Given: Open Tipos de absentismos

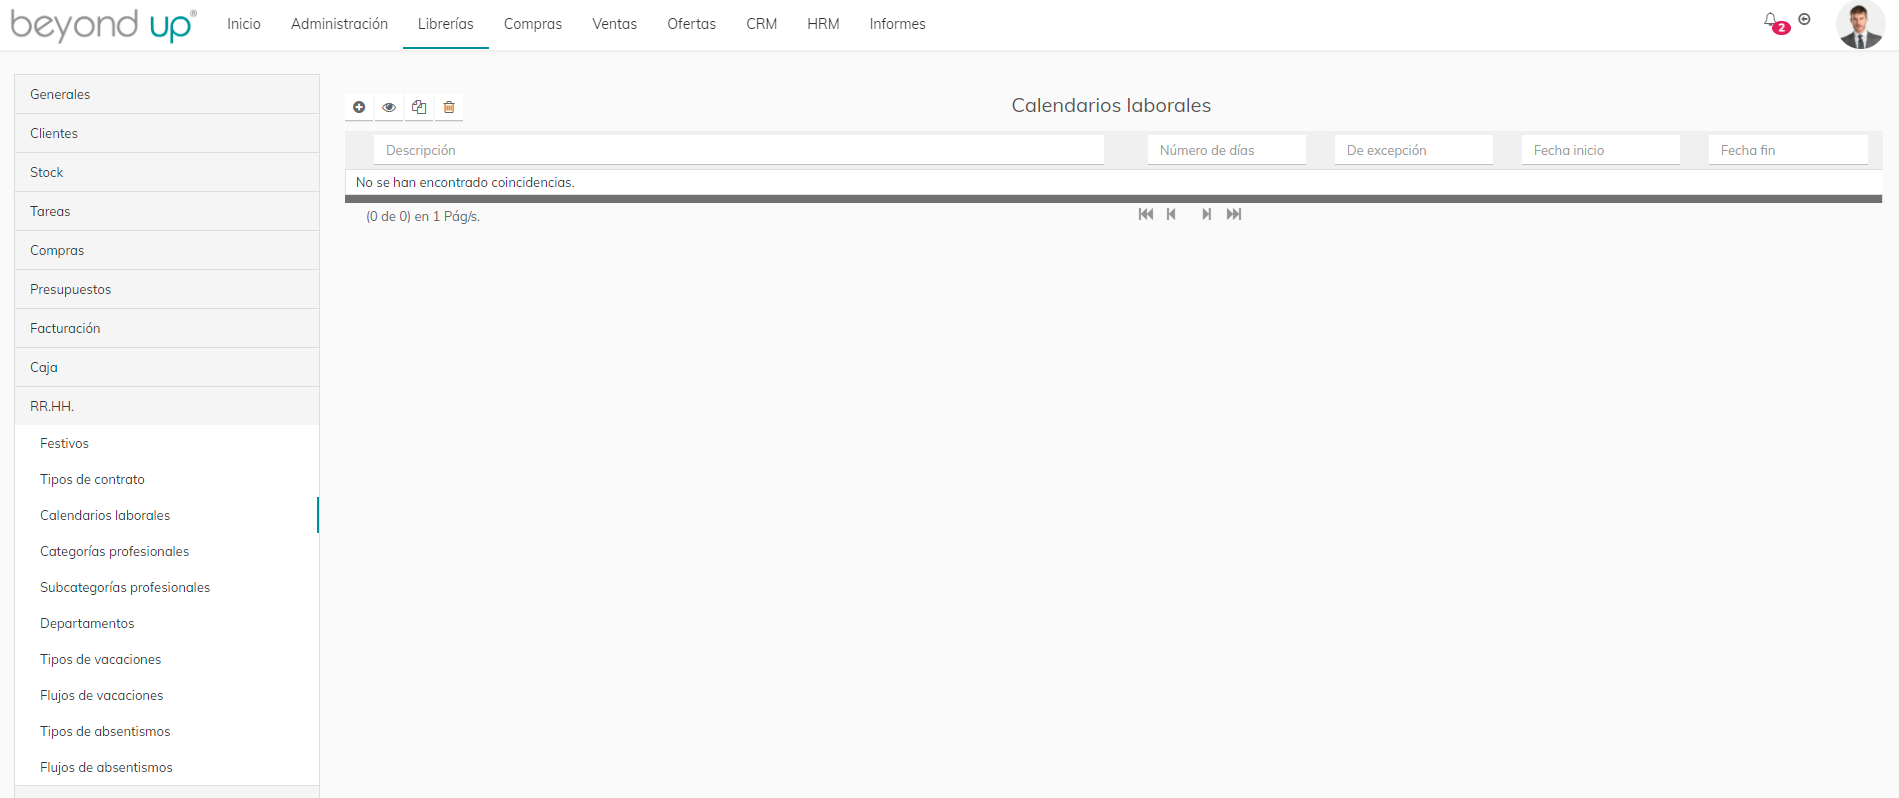Looking at the screenshot, I should coord(167,731).
